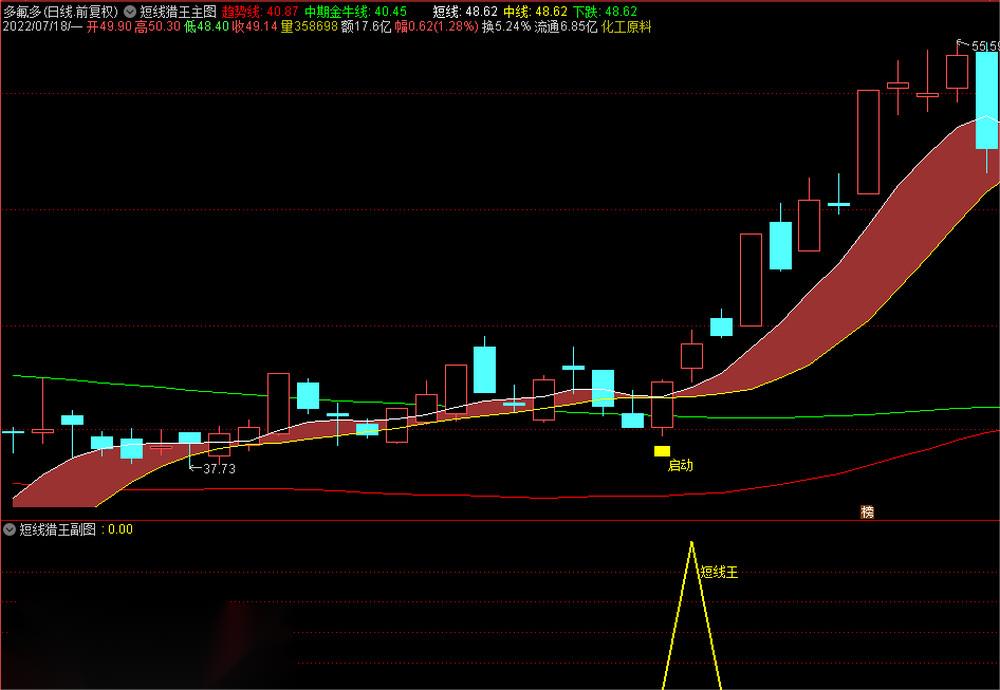Click the turnover amount 额17.6亿
Viewport: 1000px width, 690px height.
tap(365, 27)
